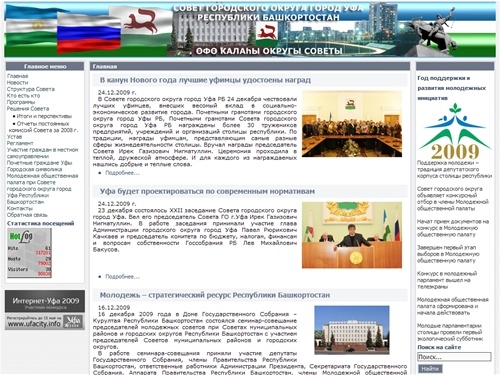
Task: Open Молодые парламентарии провели субботник link
Action: point(450,332)
